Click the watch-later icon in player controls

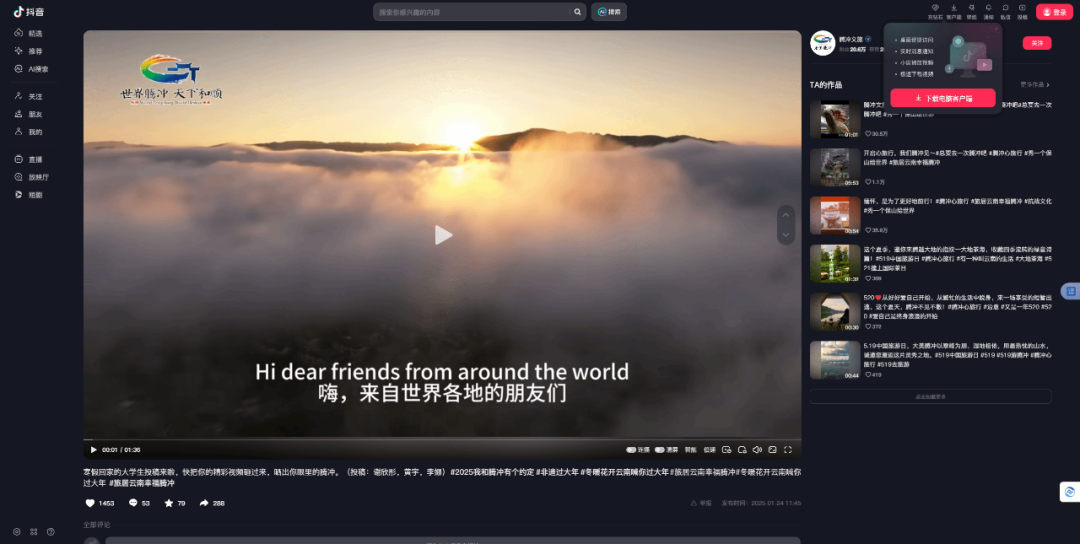[x=727, y=450]
